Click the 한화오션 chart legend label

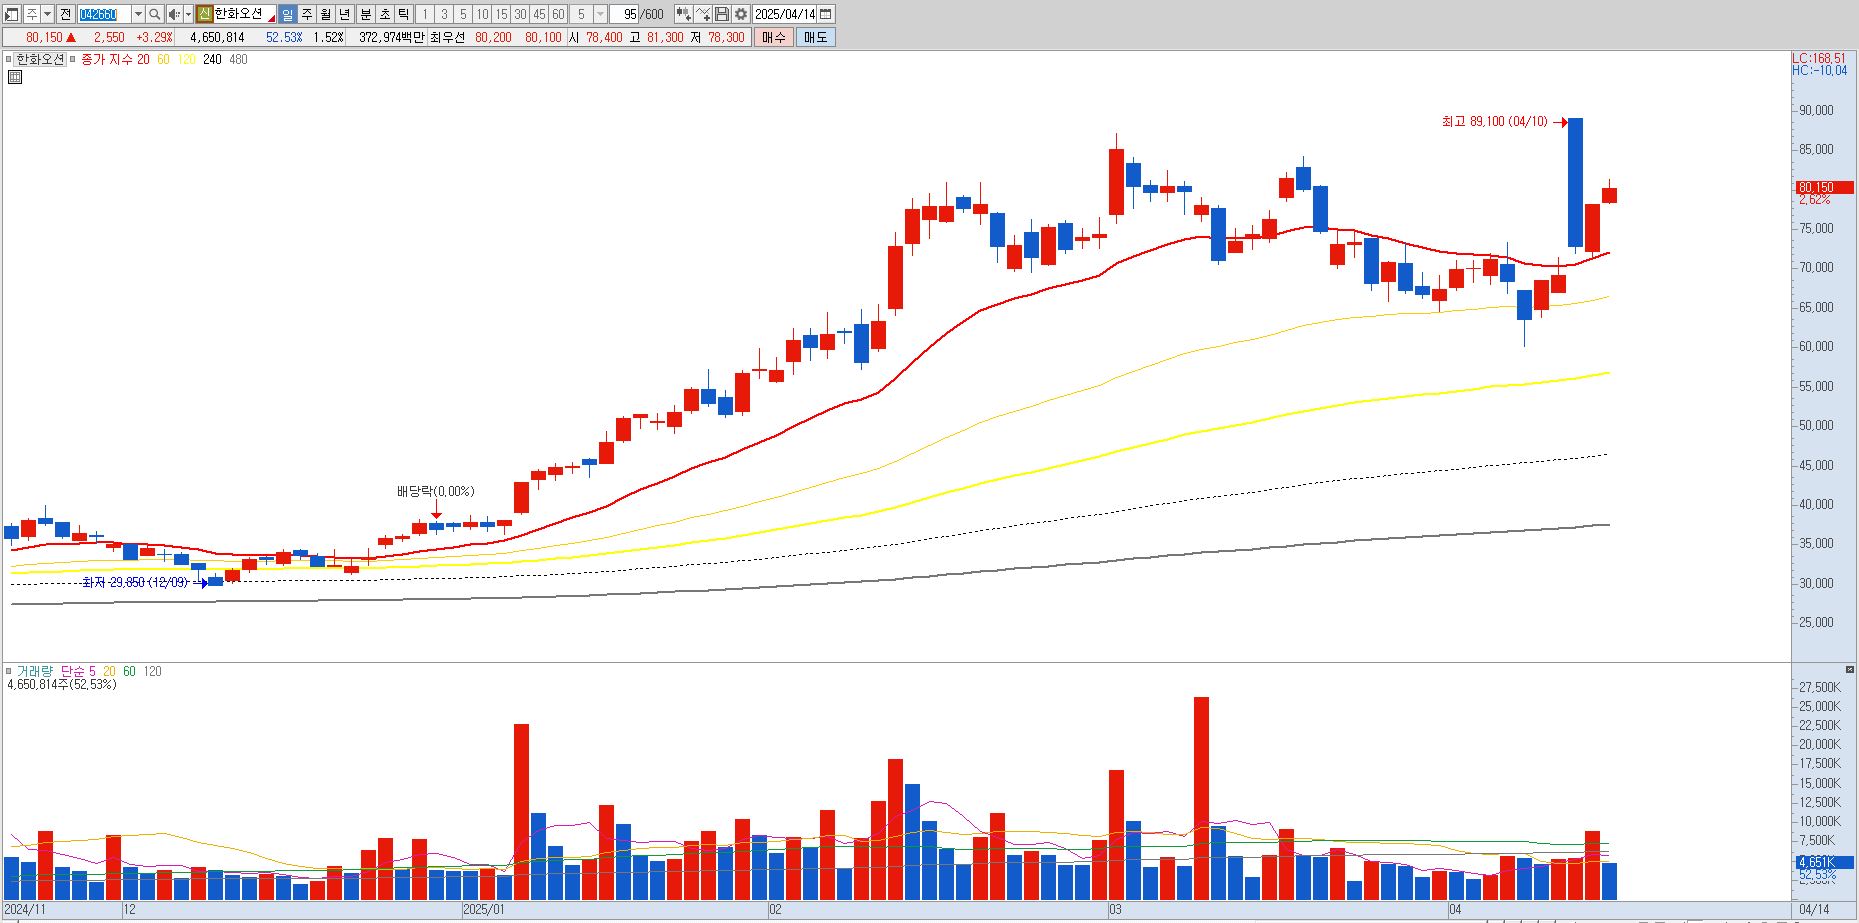(x=40, y=59)
